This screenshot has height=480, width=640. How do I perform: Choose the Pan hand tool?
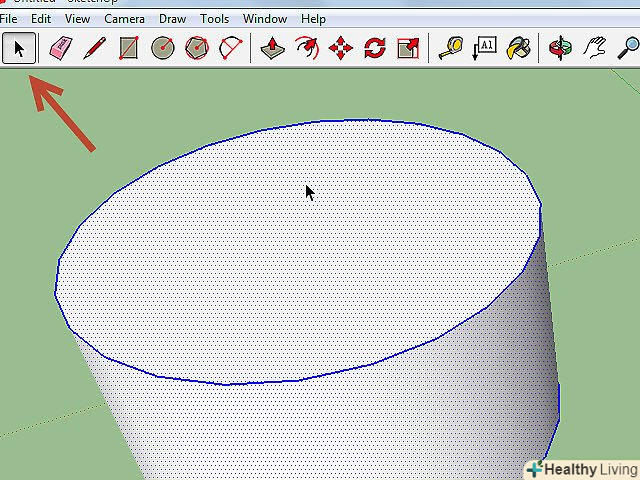click(595, 47)
